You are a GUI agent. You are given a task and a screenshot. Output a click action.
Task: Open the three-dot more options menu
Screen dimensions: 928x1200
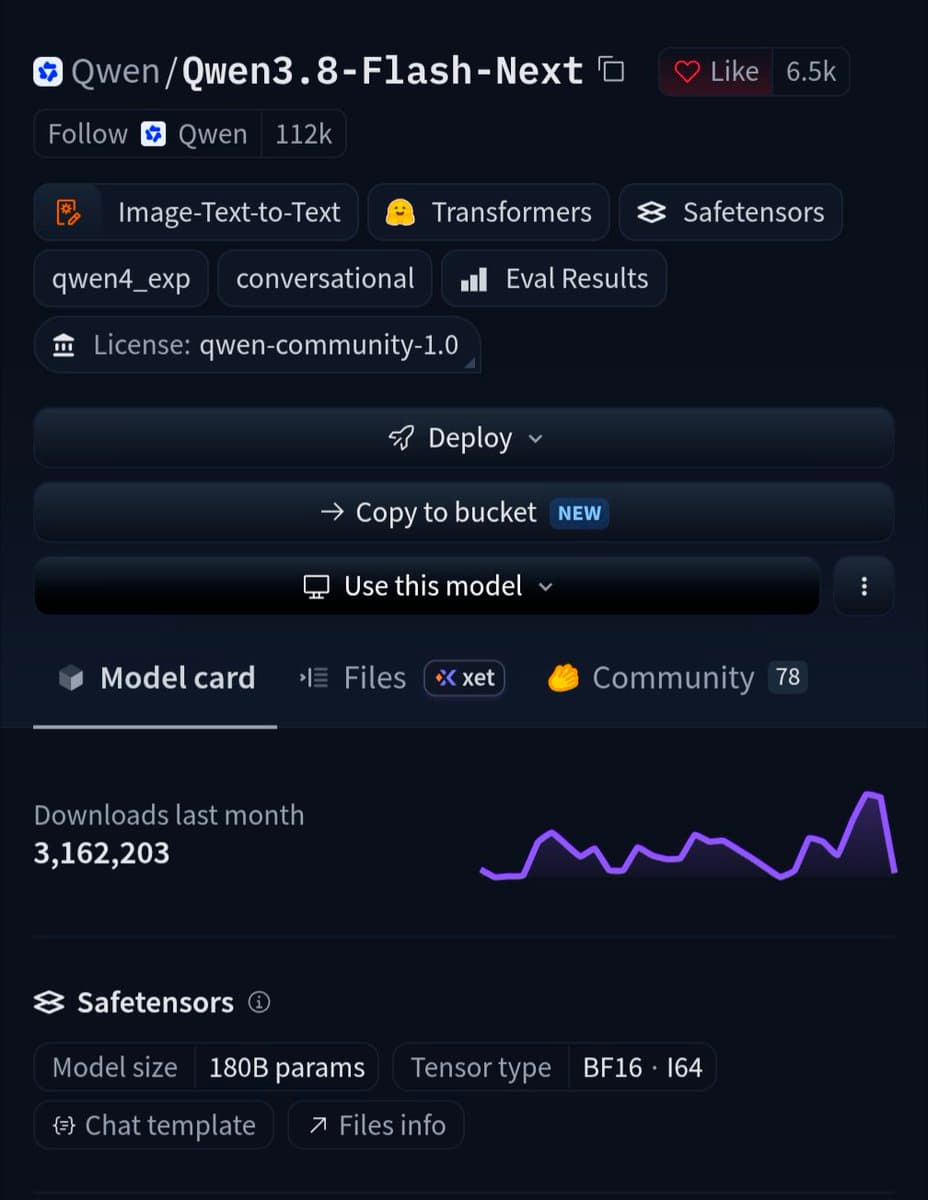click(864, 586)
